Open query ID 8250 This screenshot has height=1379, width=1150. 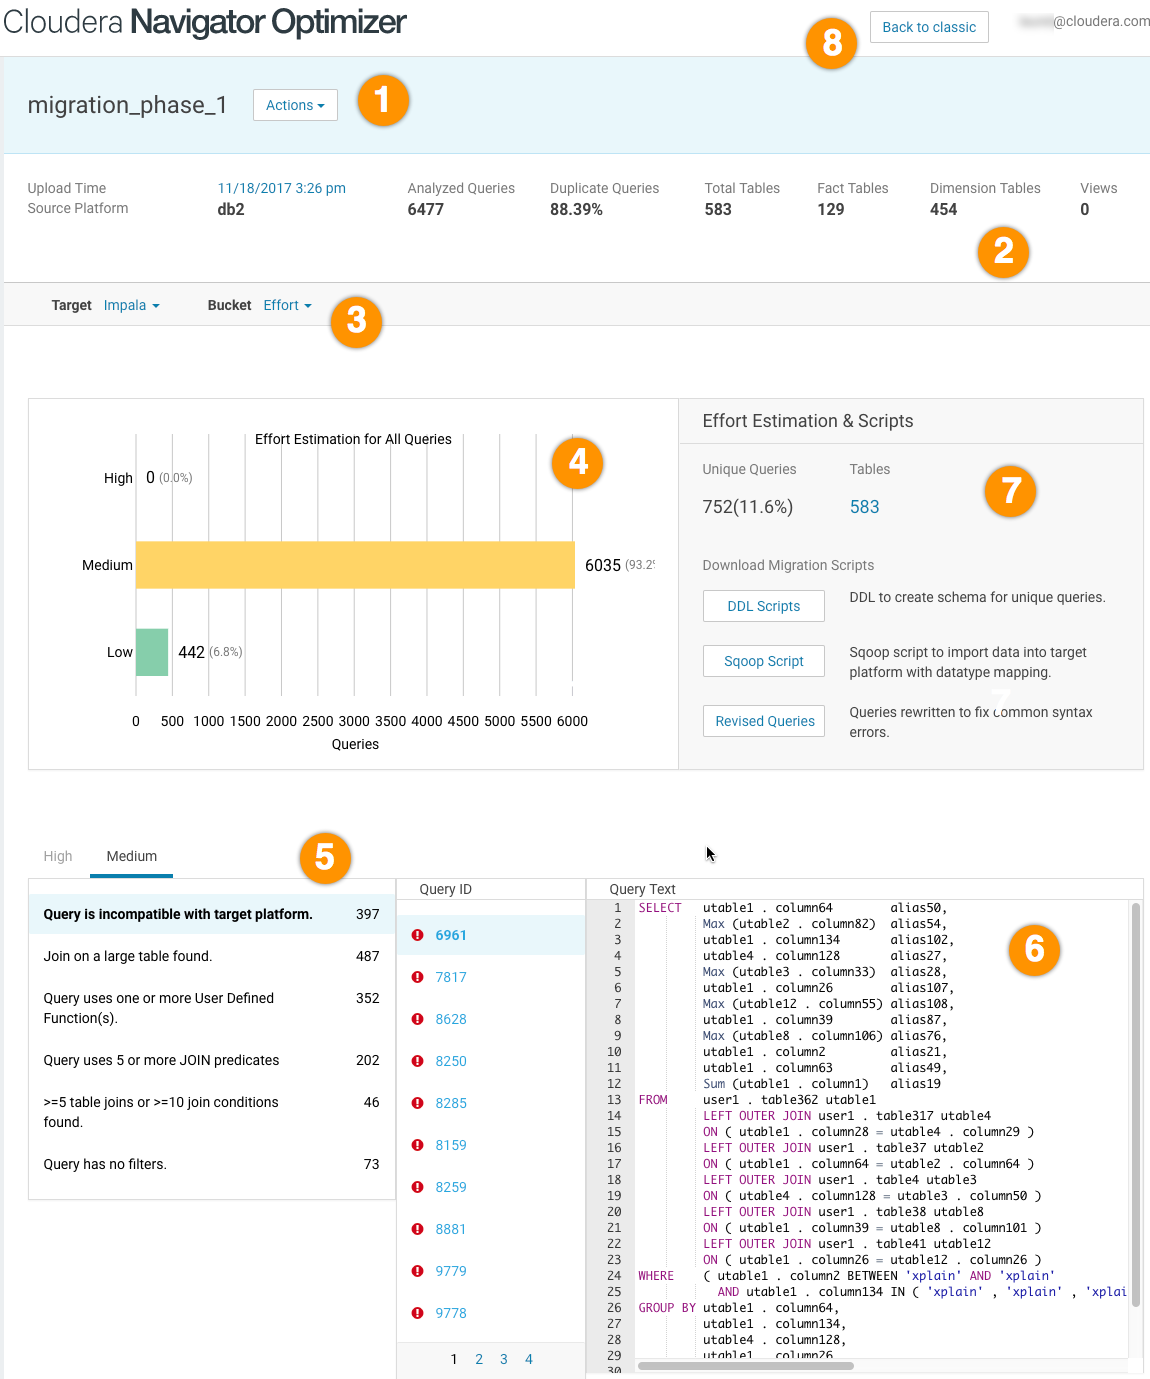click(x=451, y=1061)
